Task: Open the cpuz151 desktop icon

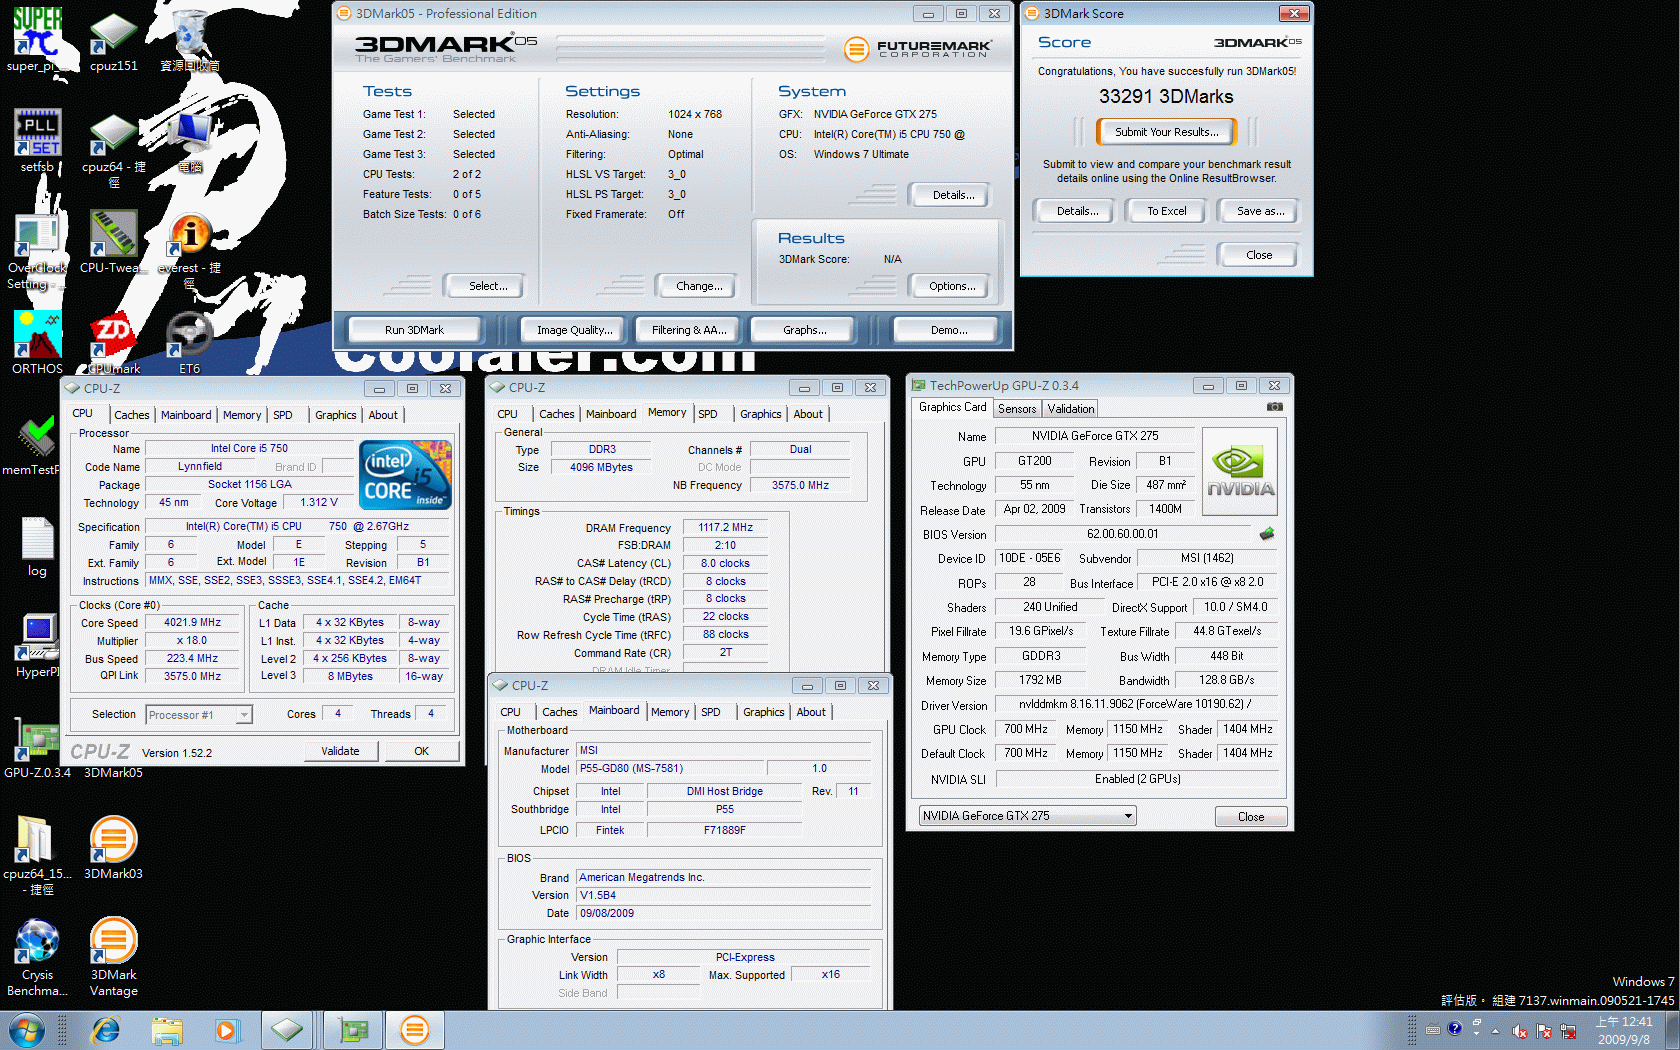Action: click(x=114, y=40)
